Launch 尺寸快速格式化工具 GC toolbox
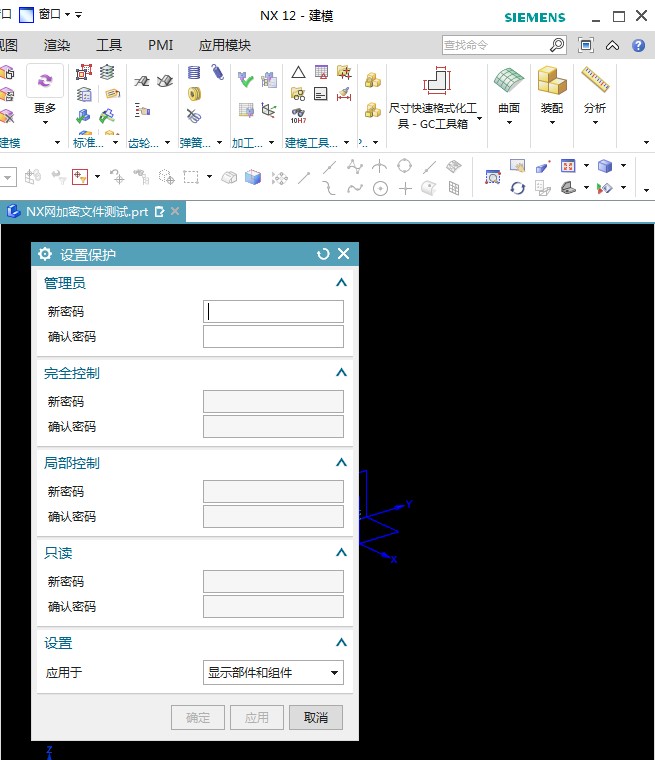 (435, 98)
